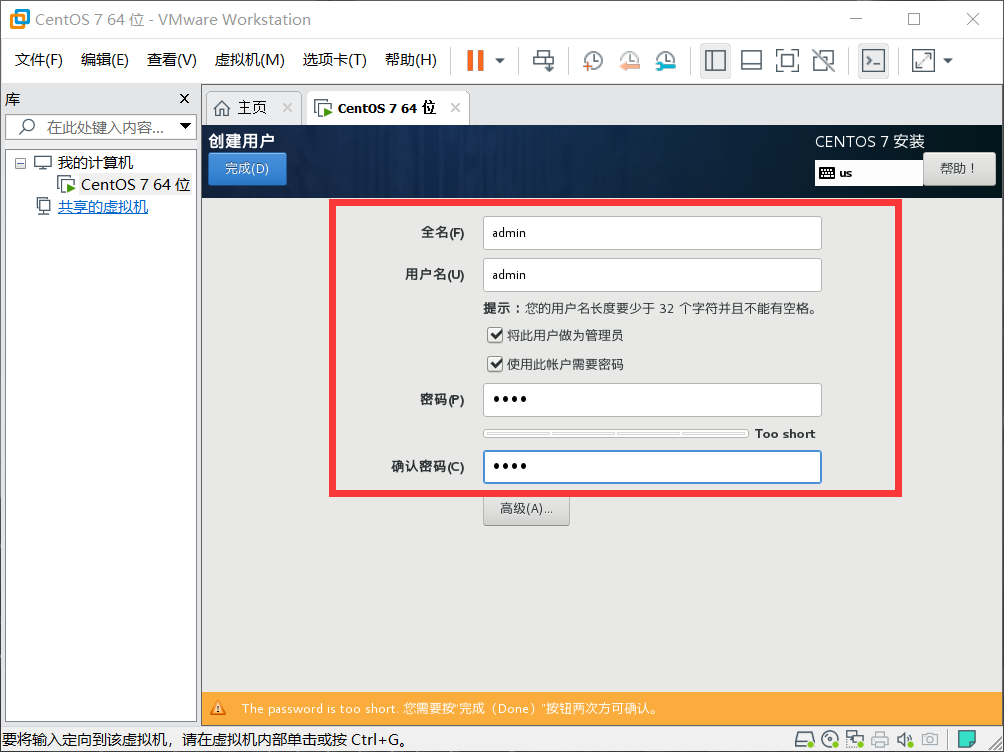Close the CentOS 7 64 位 tab
Viewport: 1004px width, 752px height.
pos(455,108)
